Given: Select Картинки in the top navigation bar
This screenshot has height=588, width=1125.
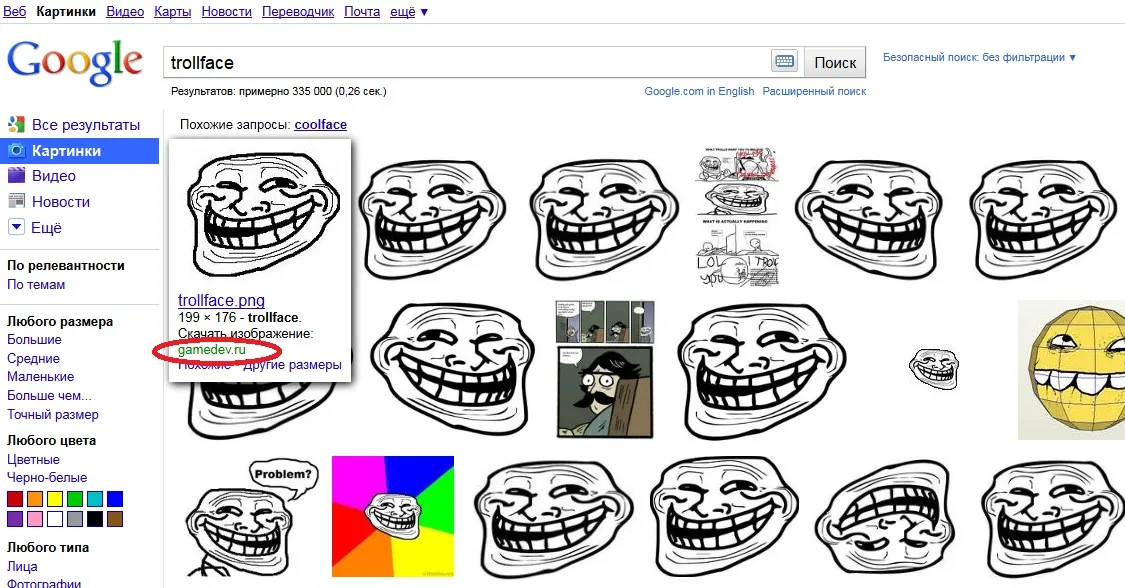Looking at the screenshot, I should point(66,11).
